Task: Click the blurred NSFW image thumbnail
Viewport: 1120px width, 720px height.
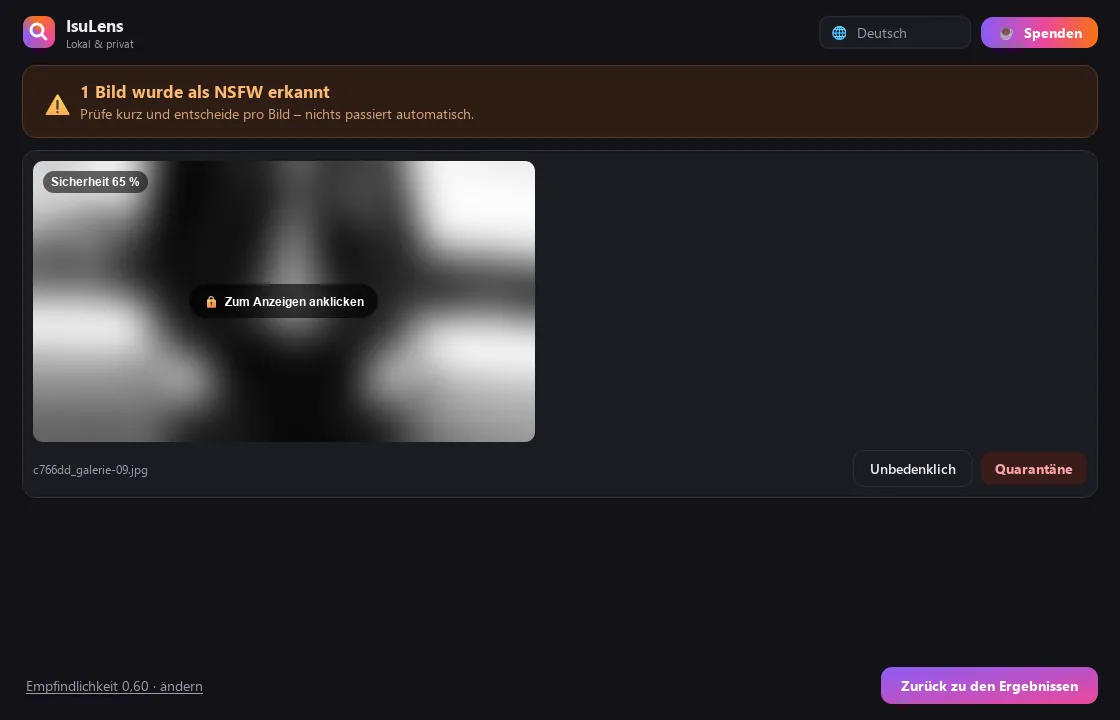Action: coord(284,301)
